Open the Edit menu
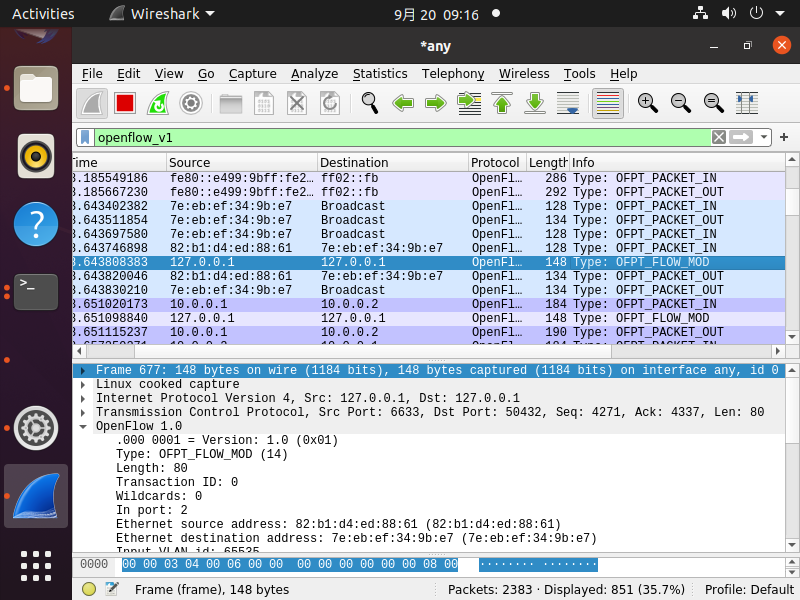Viewport: 800px width, 600px height. 129,74
